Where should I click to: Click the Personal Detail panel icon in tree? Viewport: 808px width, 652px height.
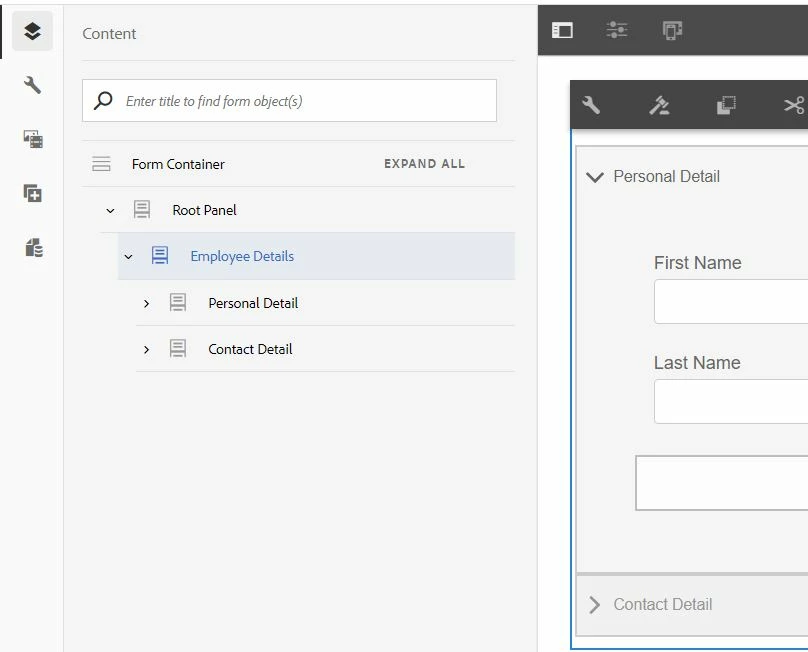point(178,303)
